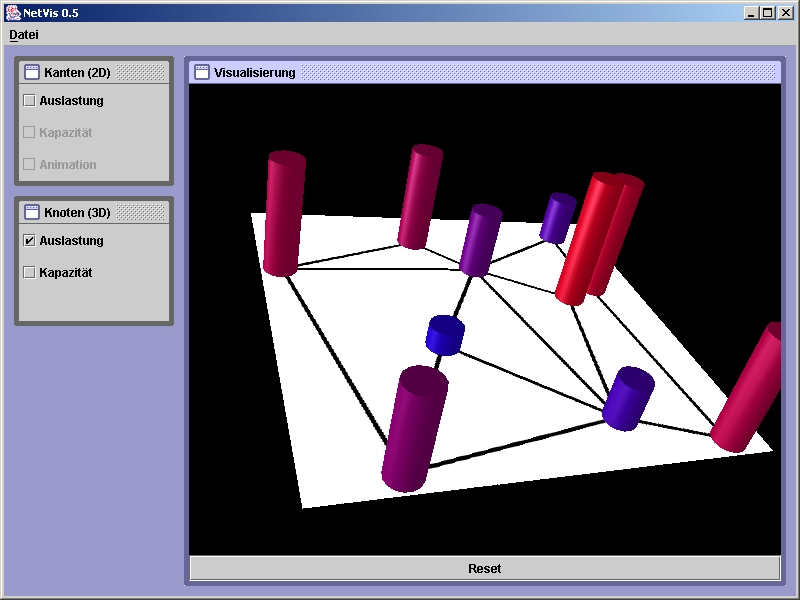Click the Knoten (3D) panel frame icon
This screenshot has width=800, height=600.
click(x=32, y=212)
